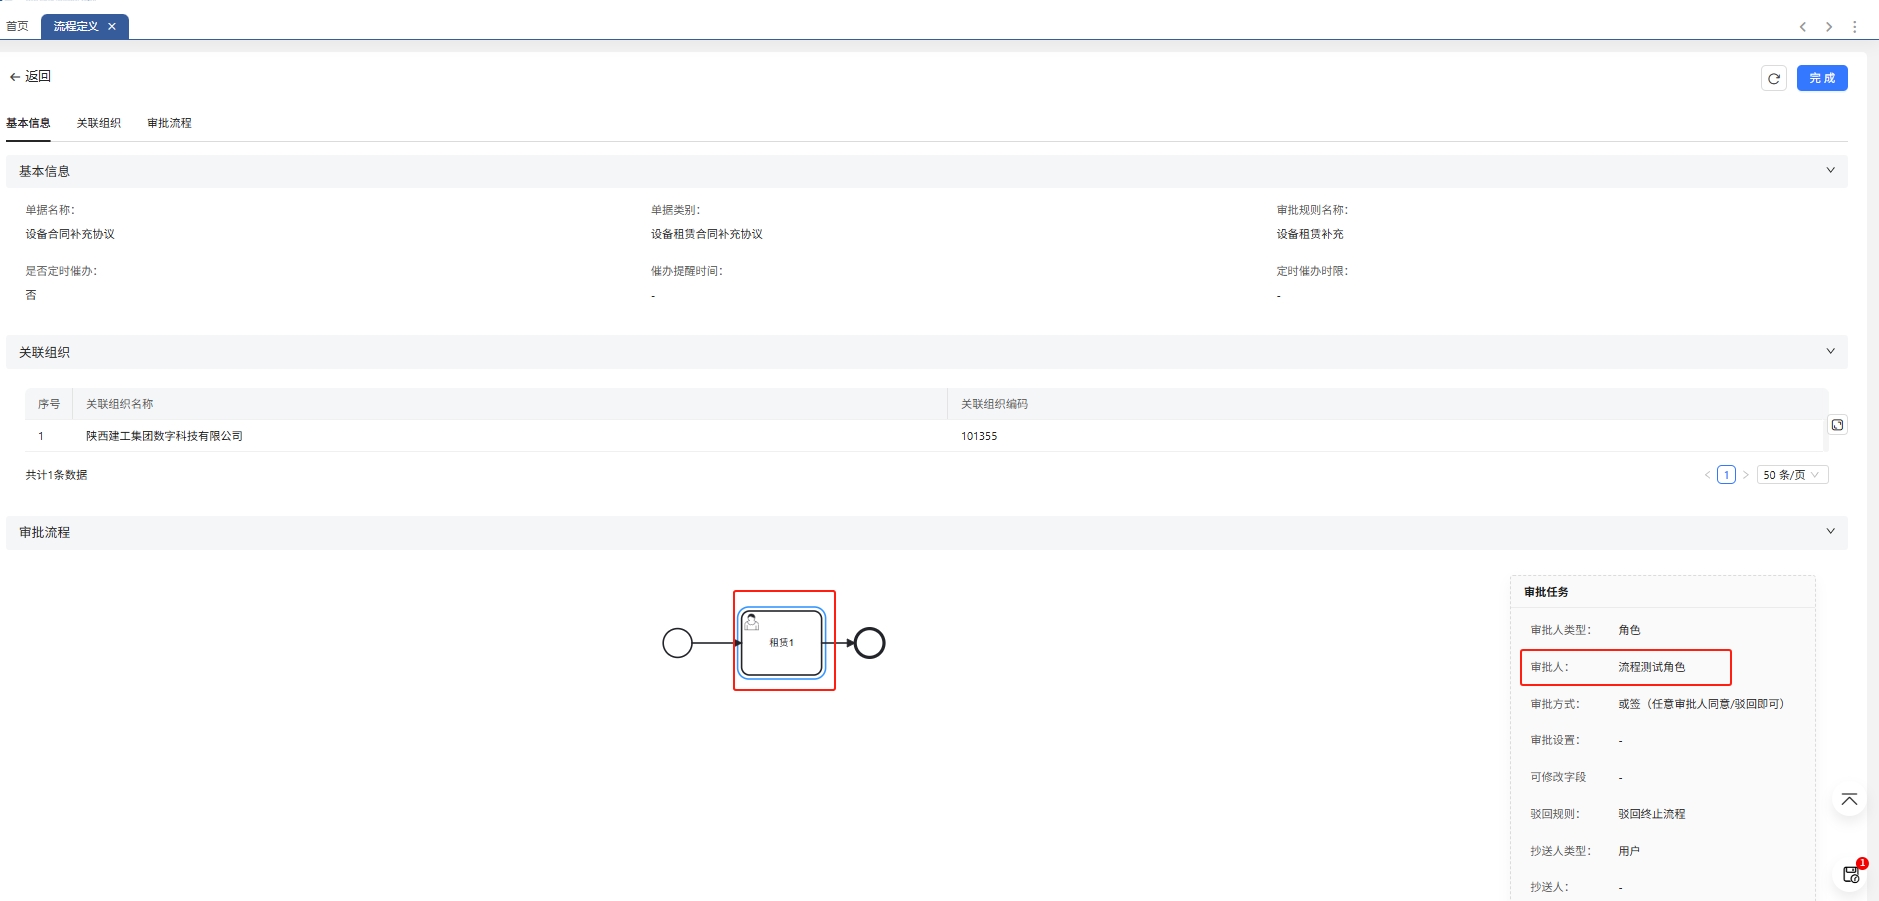Click the refresh icon beside the 完成 button
This screenshot has height=901, width=1879.
point(1773,78)
